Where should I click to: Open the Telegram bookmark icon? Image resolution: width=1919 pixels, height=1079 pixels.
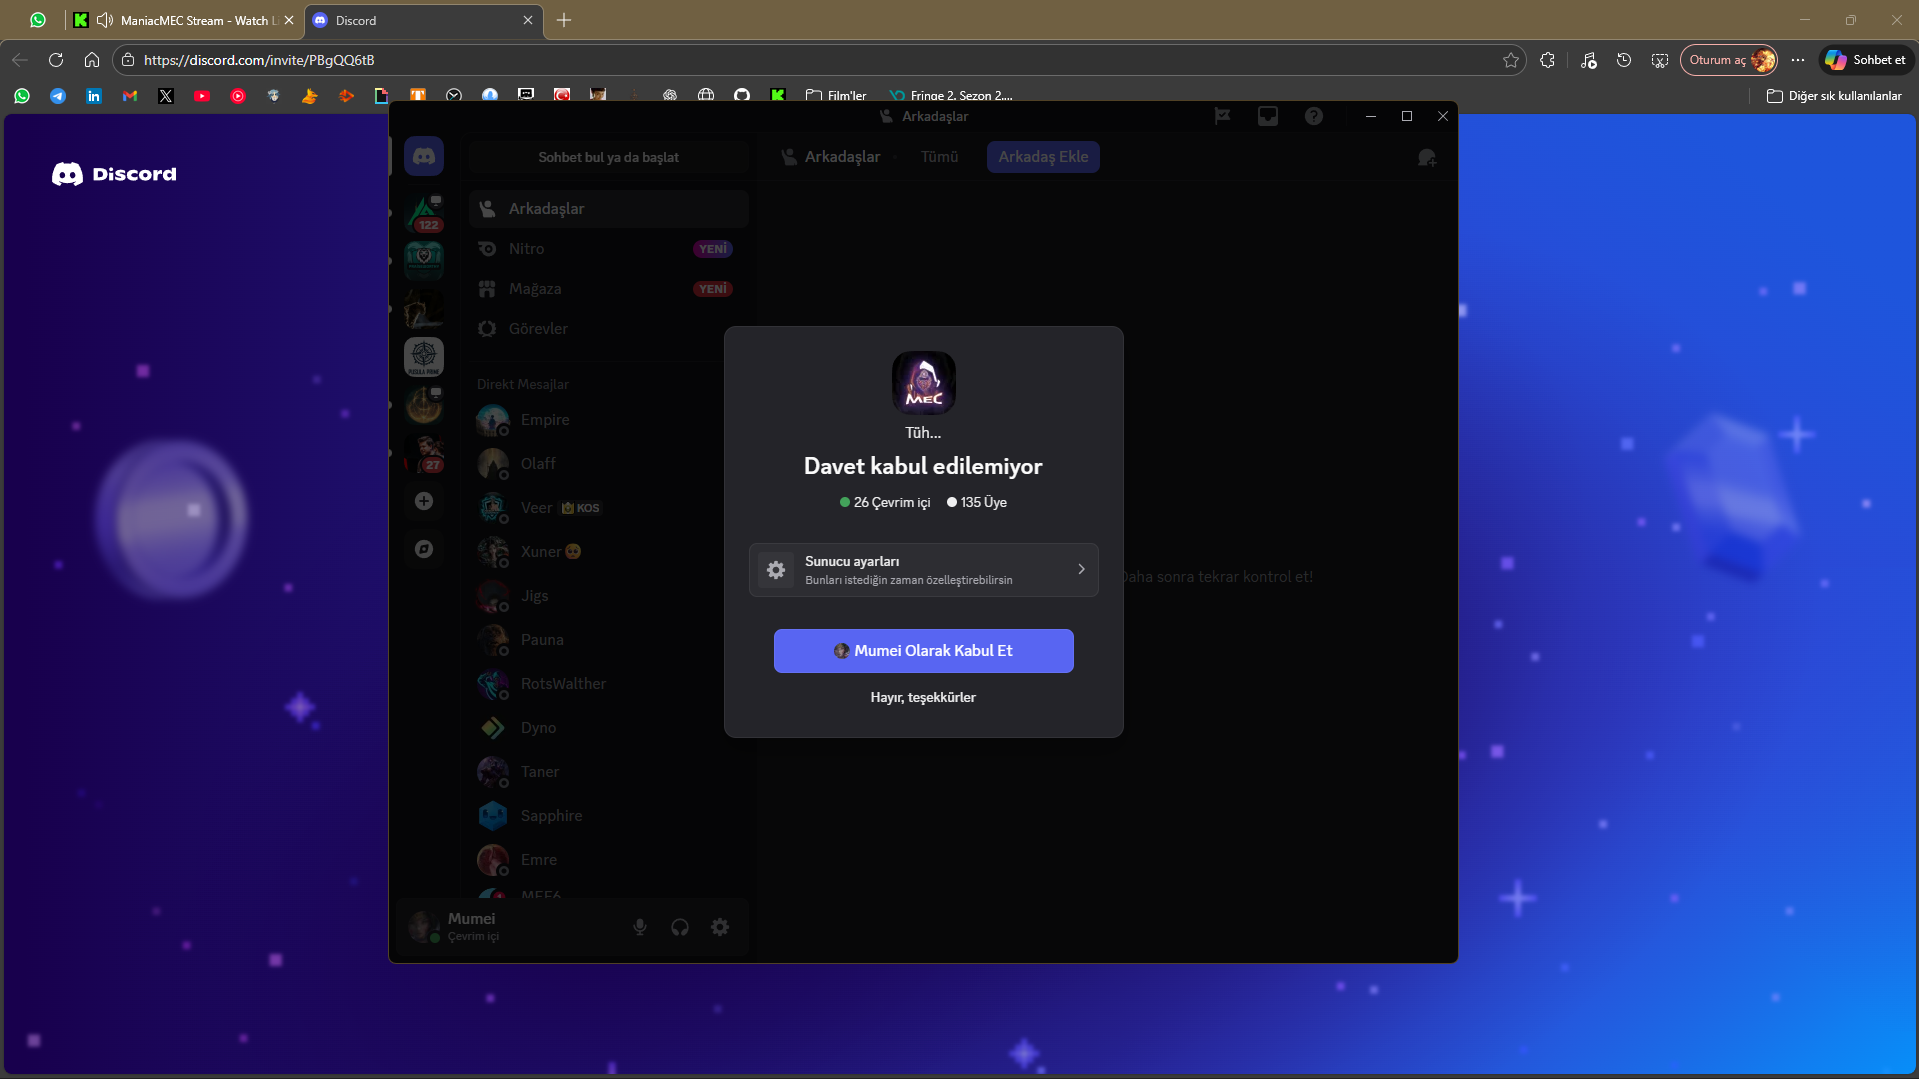point(58,96)
